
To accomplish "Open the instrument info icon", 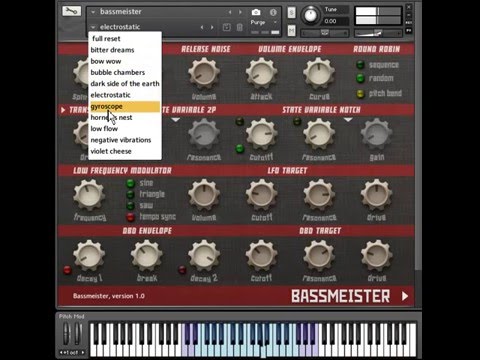I will click(273, 12).
